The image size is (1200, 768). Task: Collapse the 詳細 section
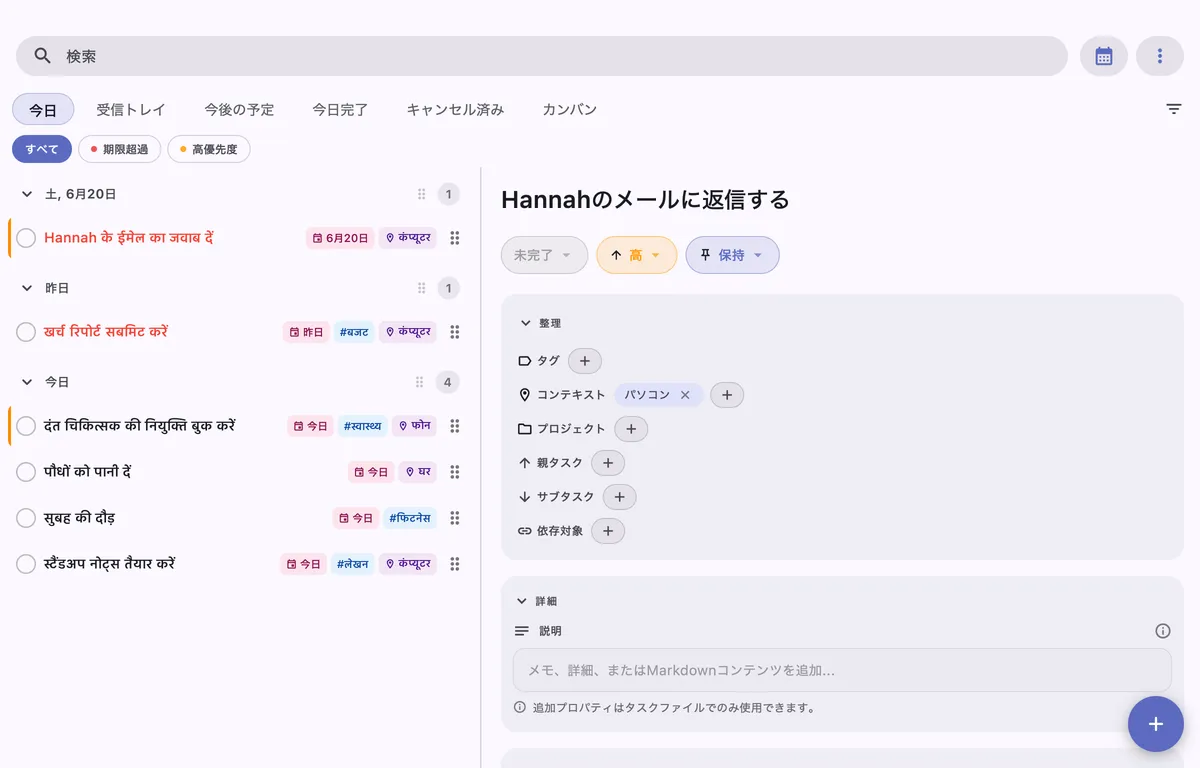coord(522,601)
